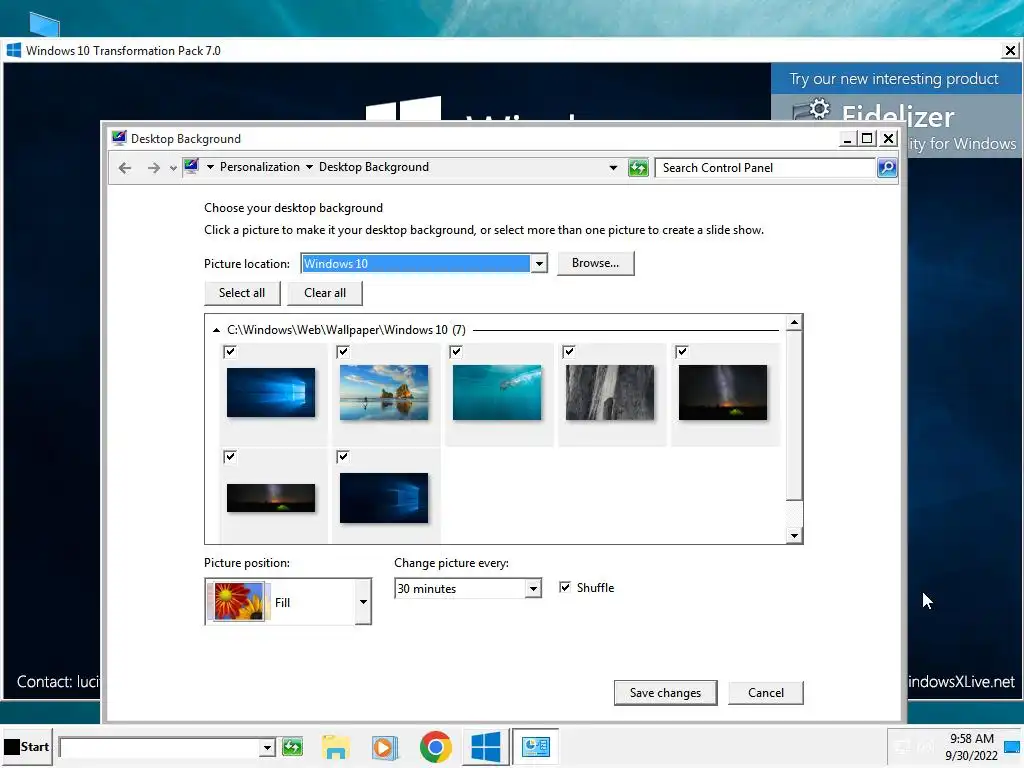Open the Change picture every dropdown
Image resolution: width=1024 pixels, height=768 pixels.
(x=468, y=589)
